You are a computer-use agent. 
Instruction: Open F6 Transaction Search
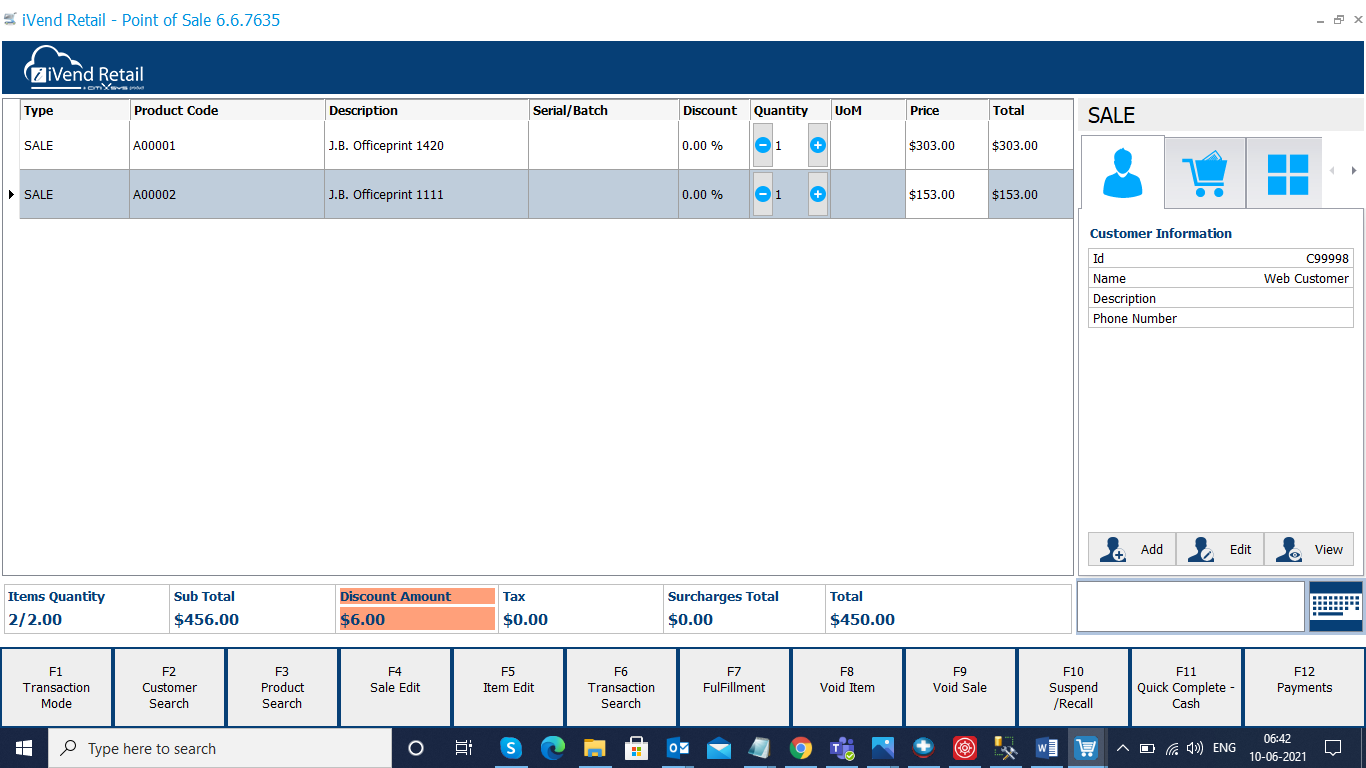(x=621, y=687)
